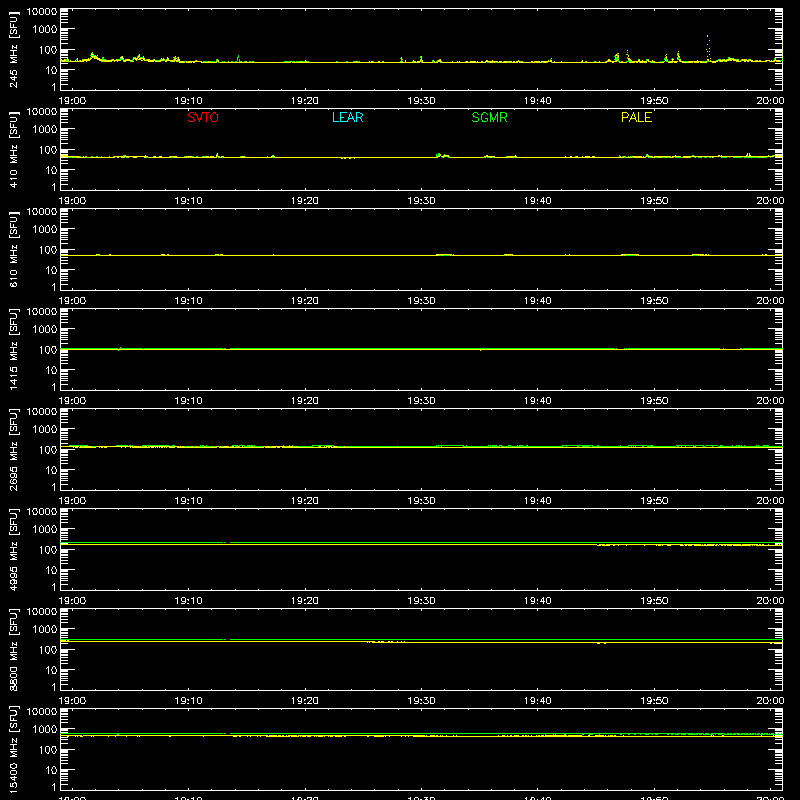Click the 10000 y-axis value on 245 MHz plot

pos(42,12)
